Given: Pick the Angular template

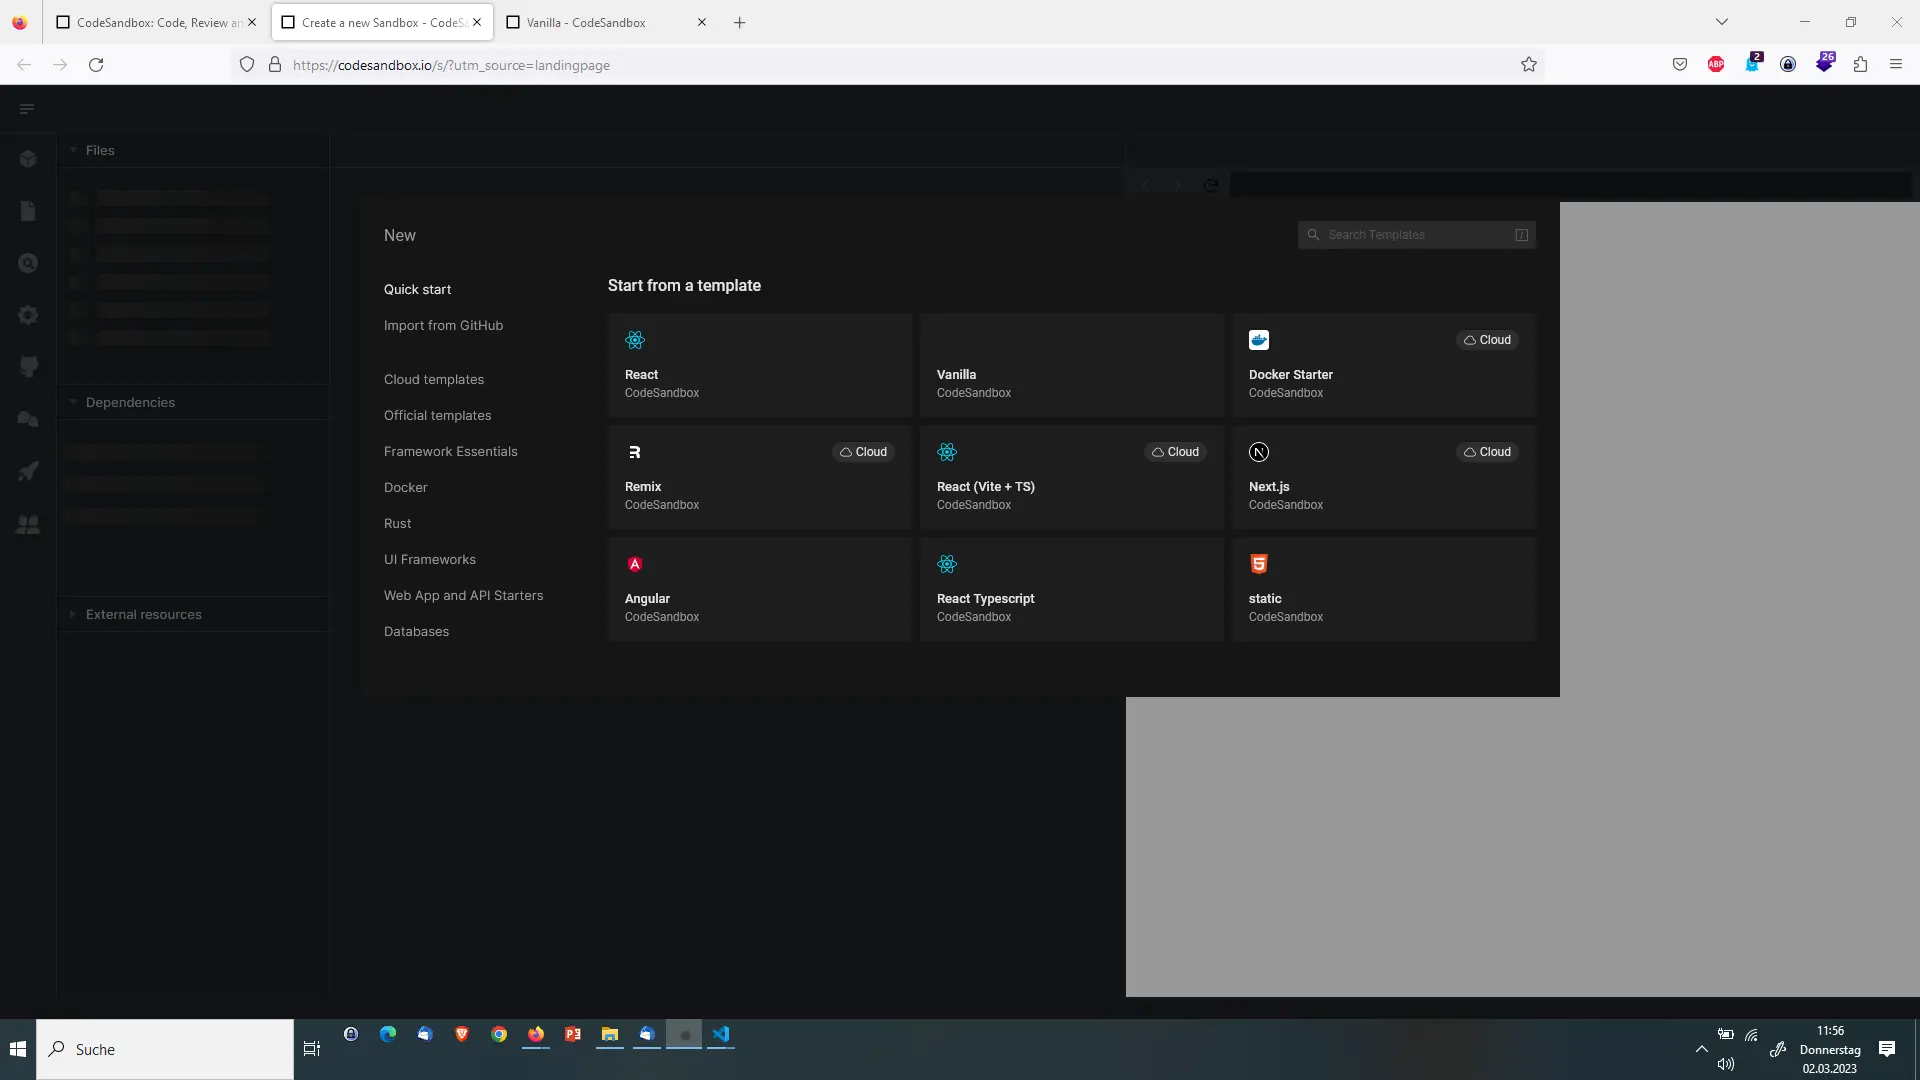Looking at the screenshot, I should [760, 589].
